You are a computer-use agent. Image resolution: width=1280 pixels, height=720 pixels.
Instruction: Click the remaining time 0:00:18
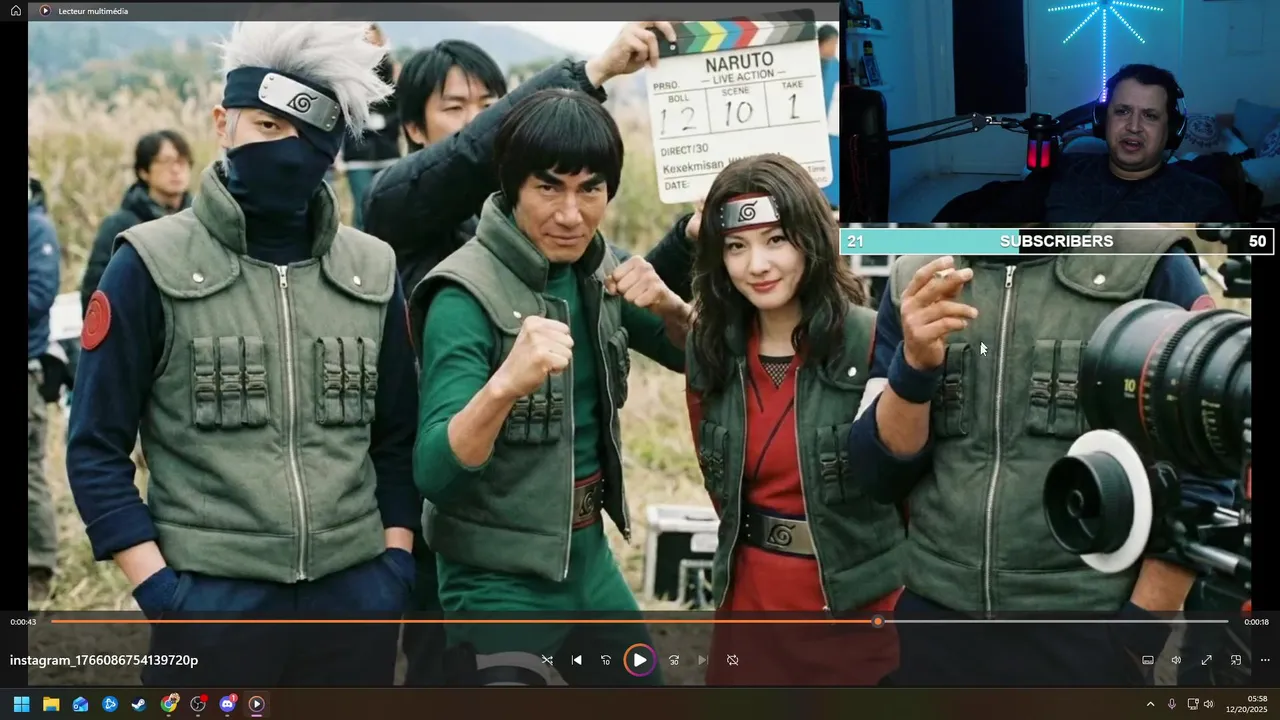(x=1256, y=622)
